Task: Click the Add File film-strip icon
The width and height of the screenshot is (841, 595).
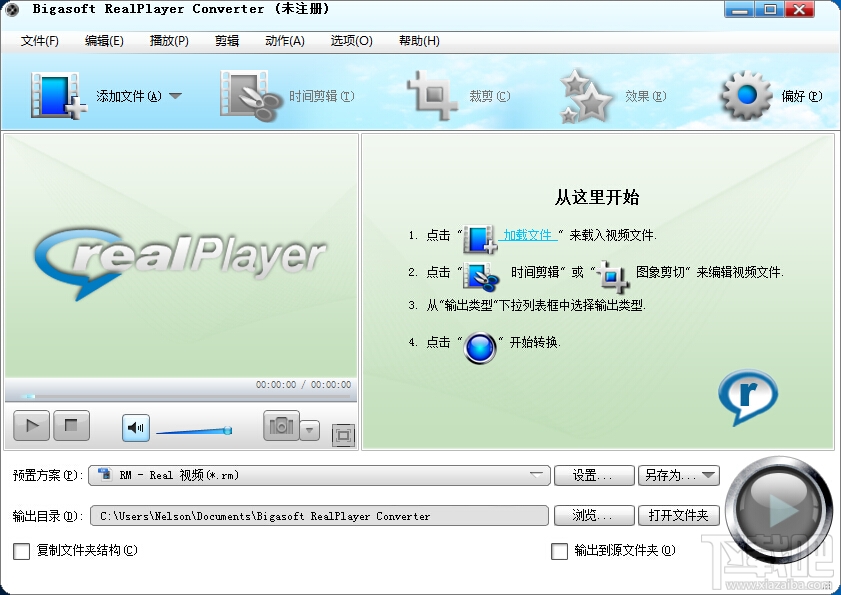Action: pos(58,96)
